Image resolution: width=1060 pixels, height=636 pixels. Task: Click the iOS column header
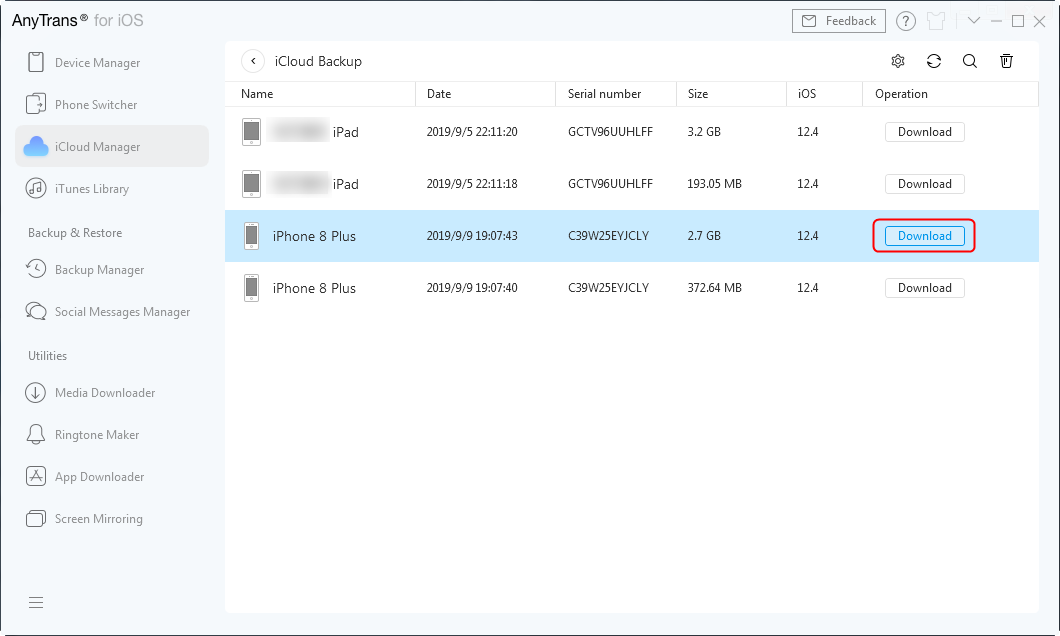point(806,94)
